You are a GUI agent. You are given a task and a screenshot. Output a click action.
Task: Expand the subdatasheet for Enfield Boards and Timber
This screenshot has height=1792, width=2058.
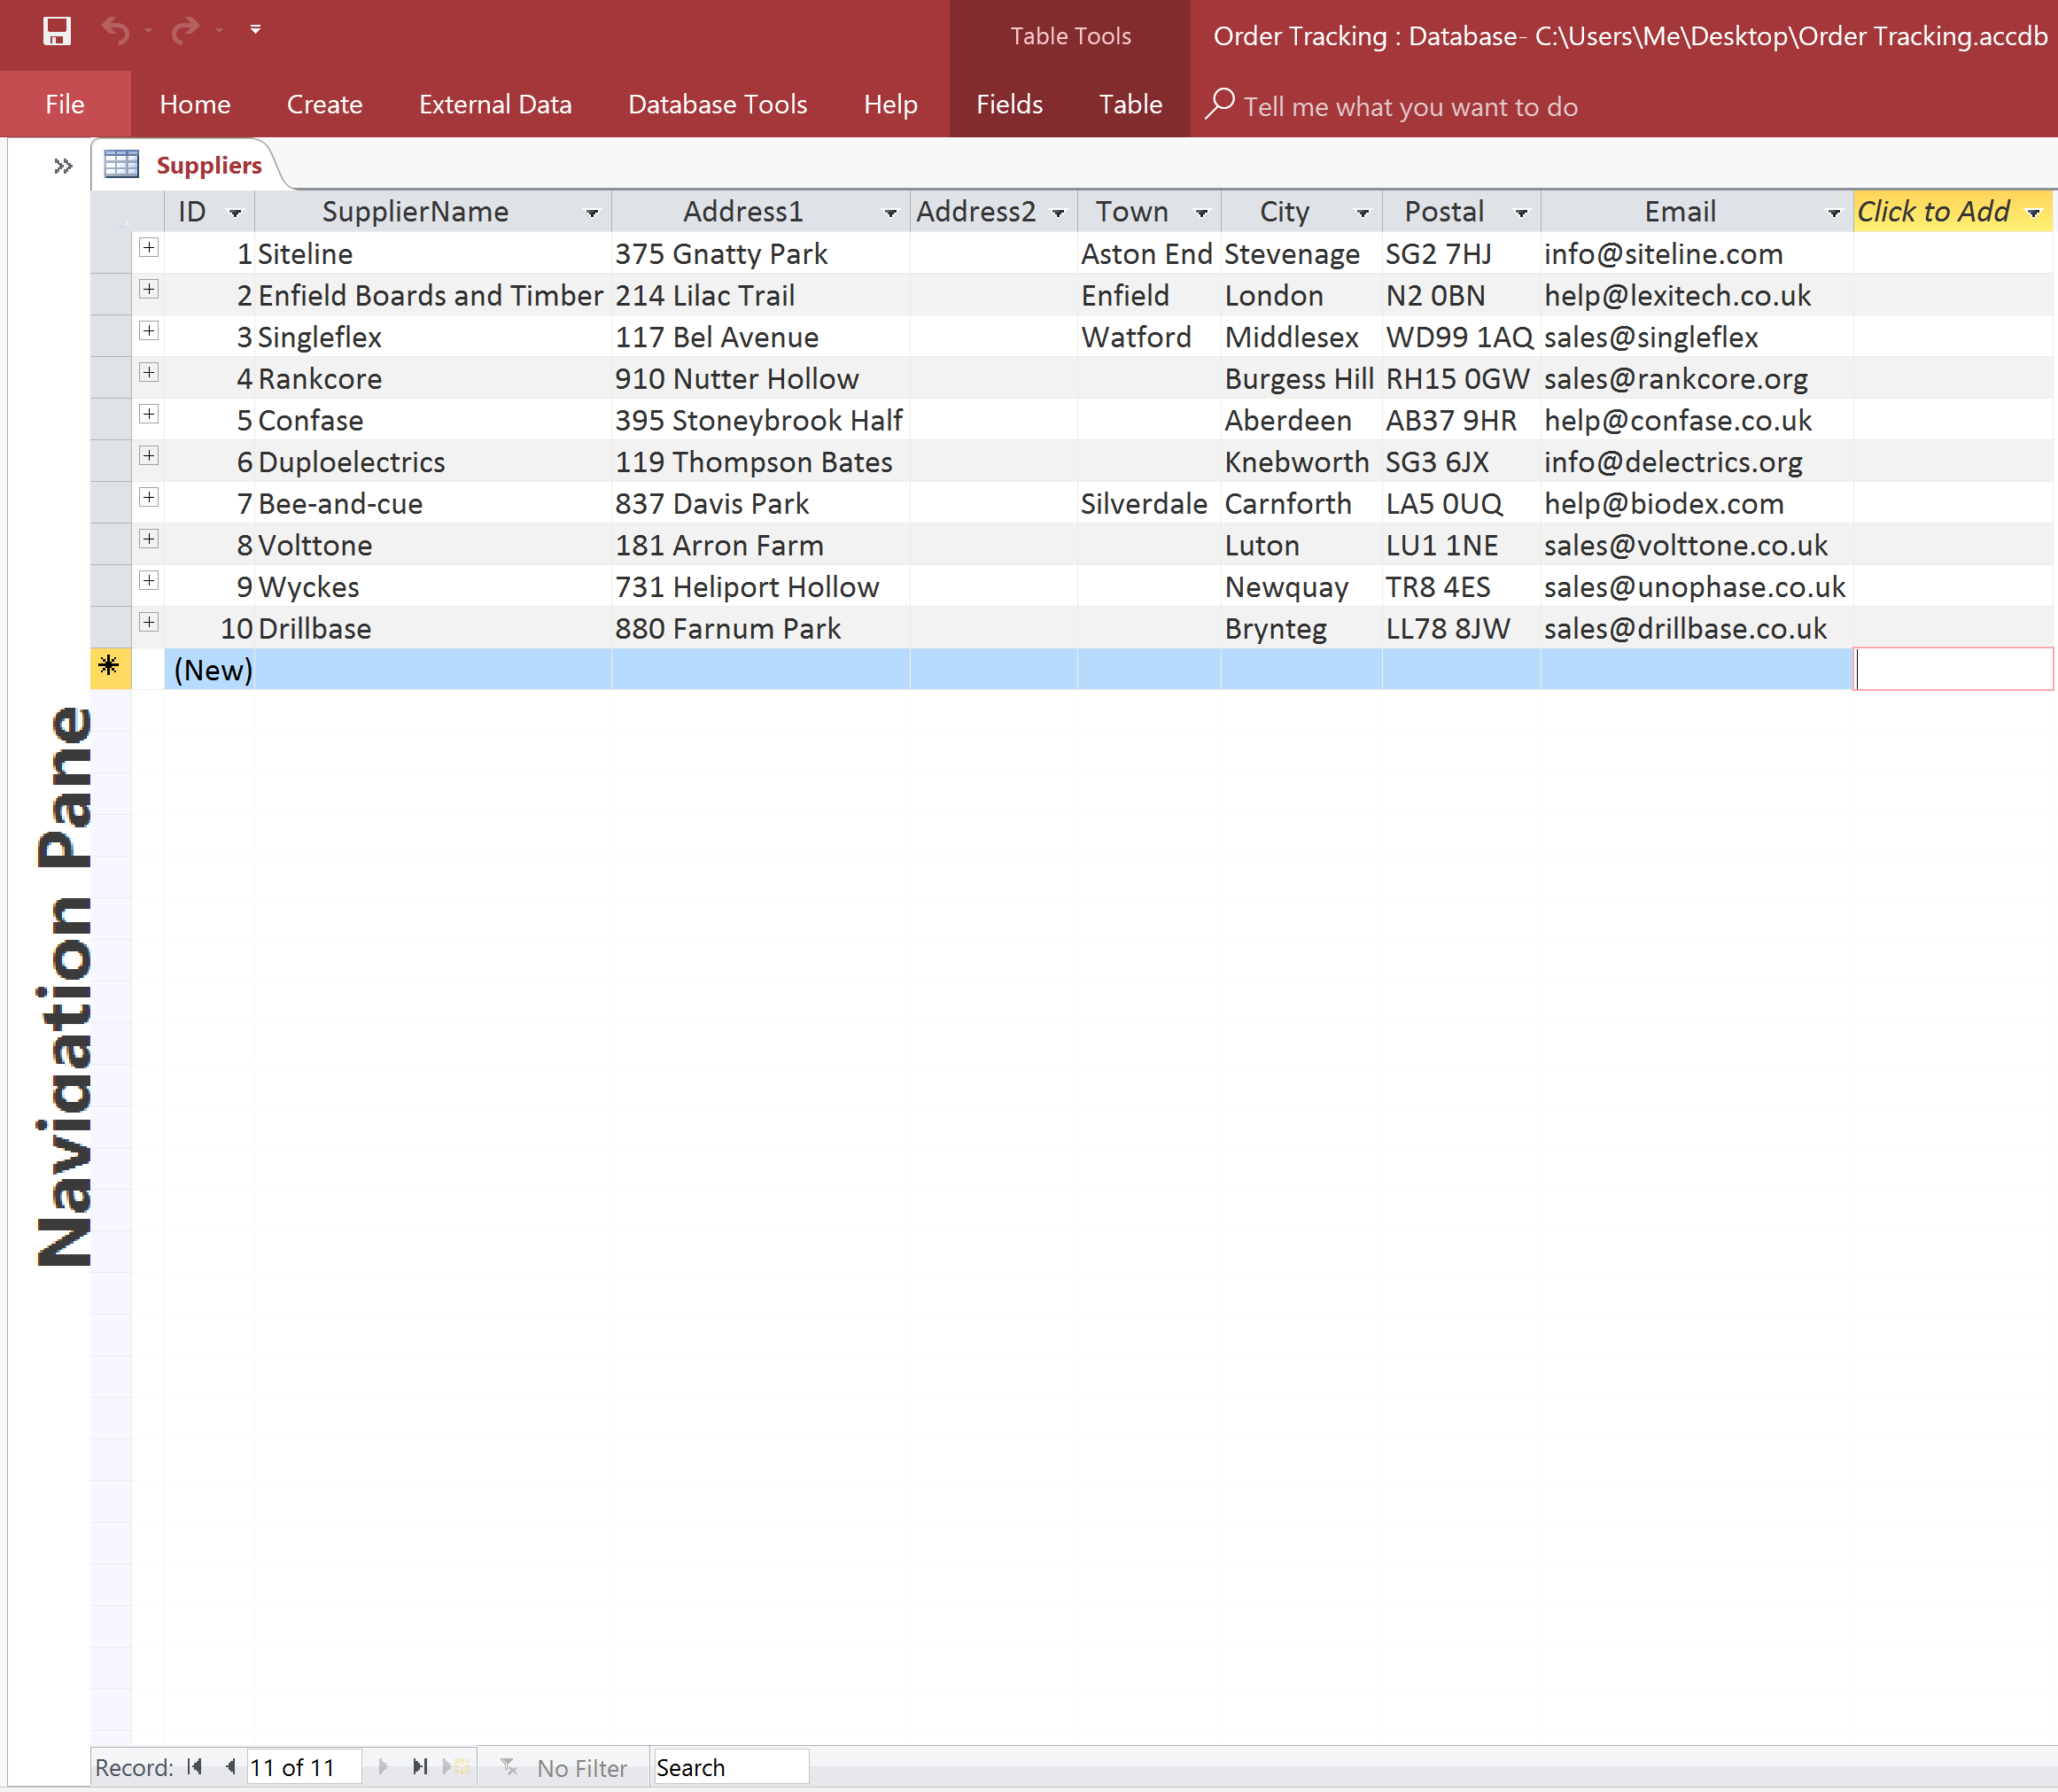[149, 289]
